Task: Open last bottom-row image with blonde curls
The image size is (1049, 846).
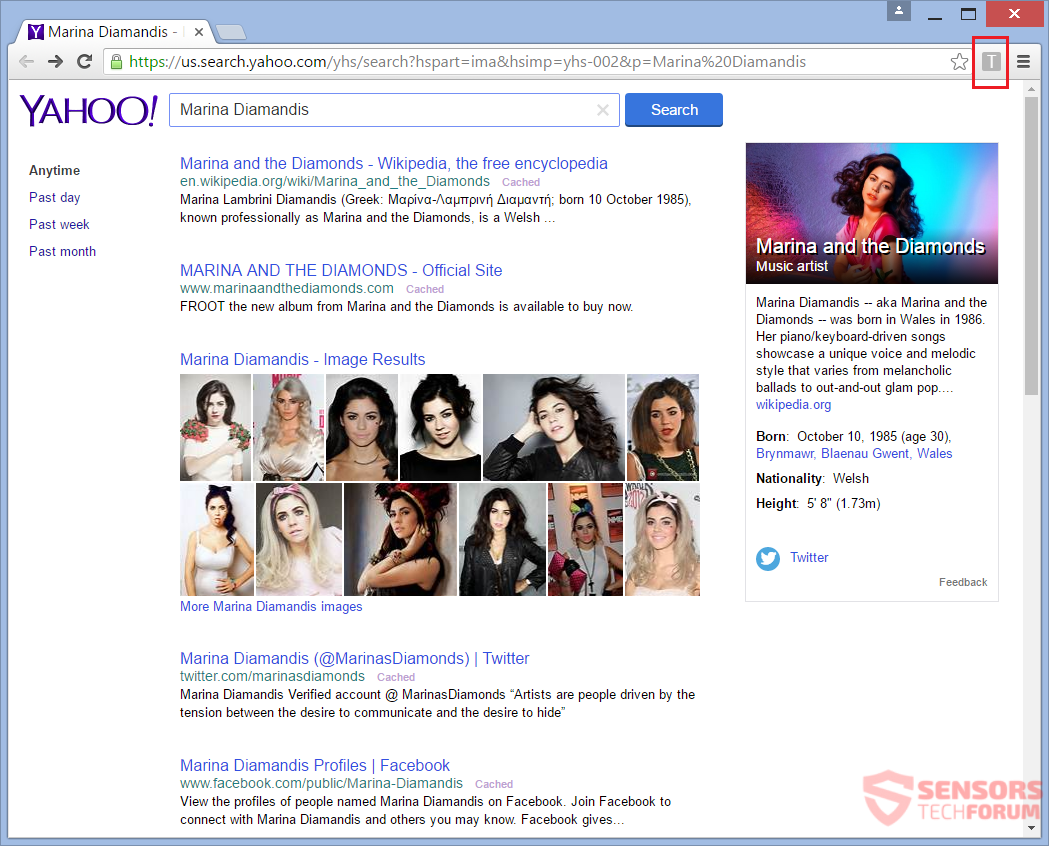Action: pyautogui.click(x=662, y=539)
